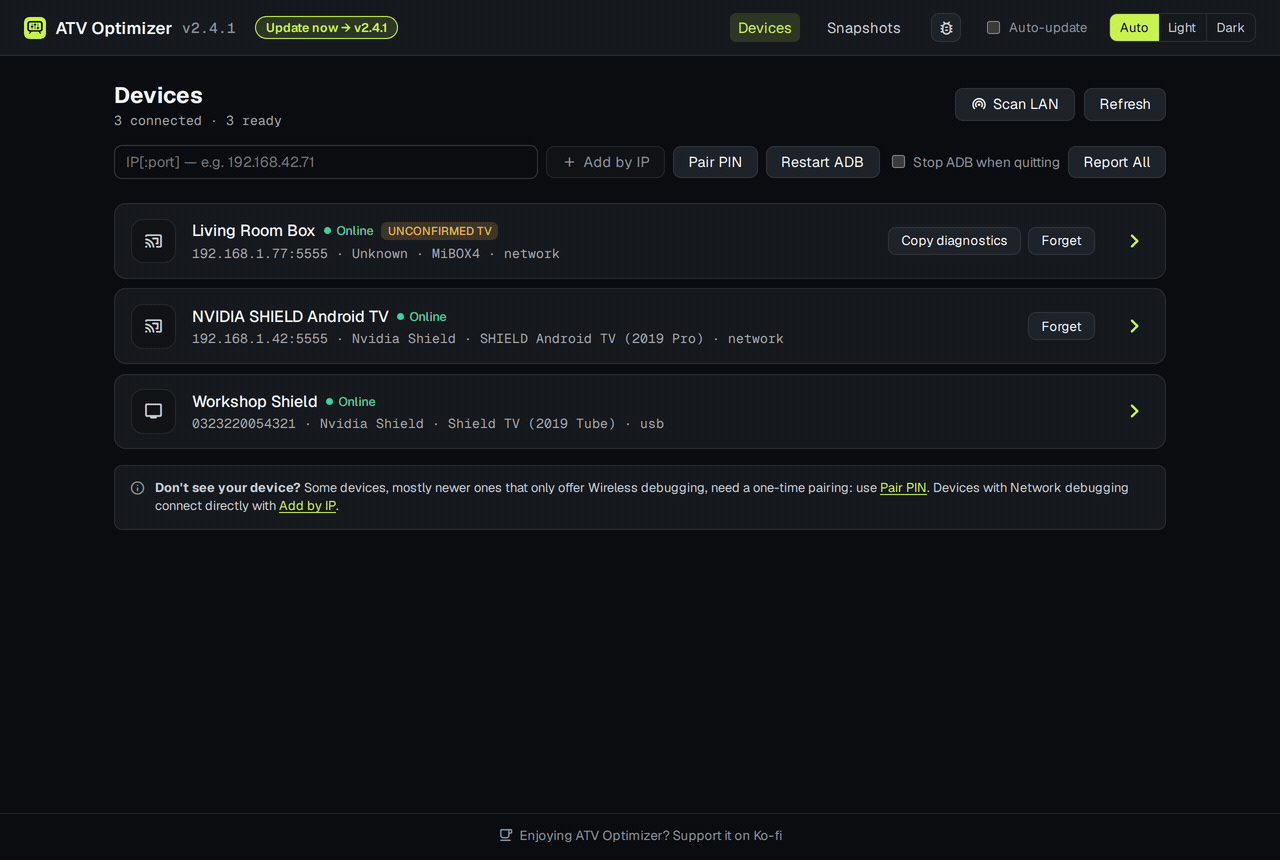
Task: Click the Report All button
Action: pyautogui.click(x=1117, y=162)
